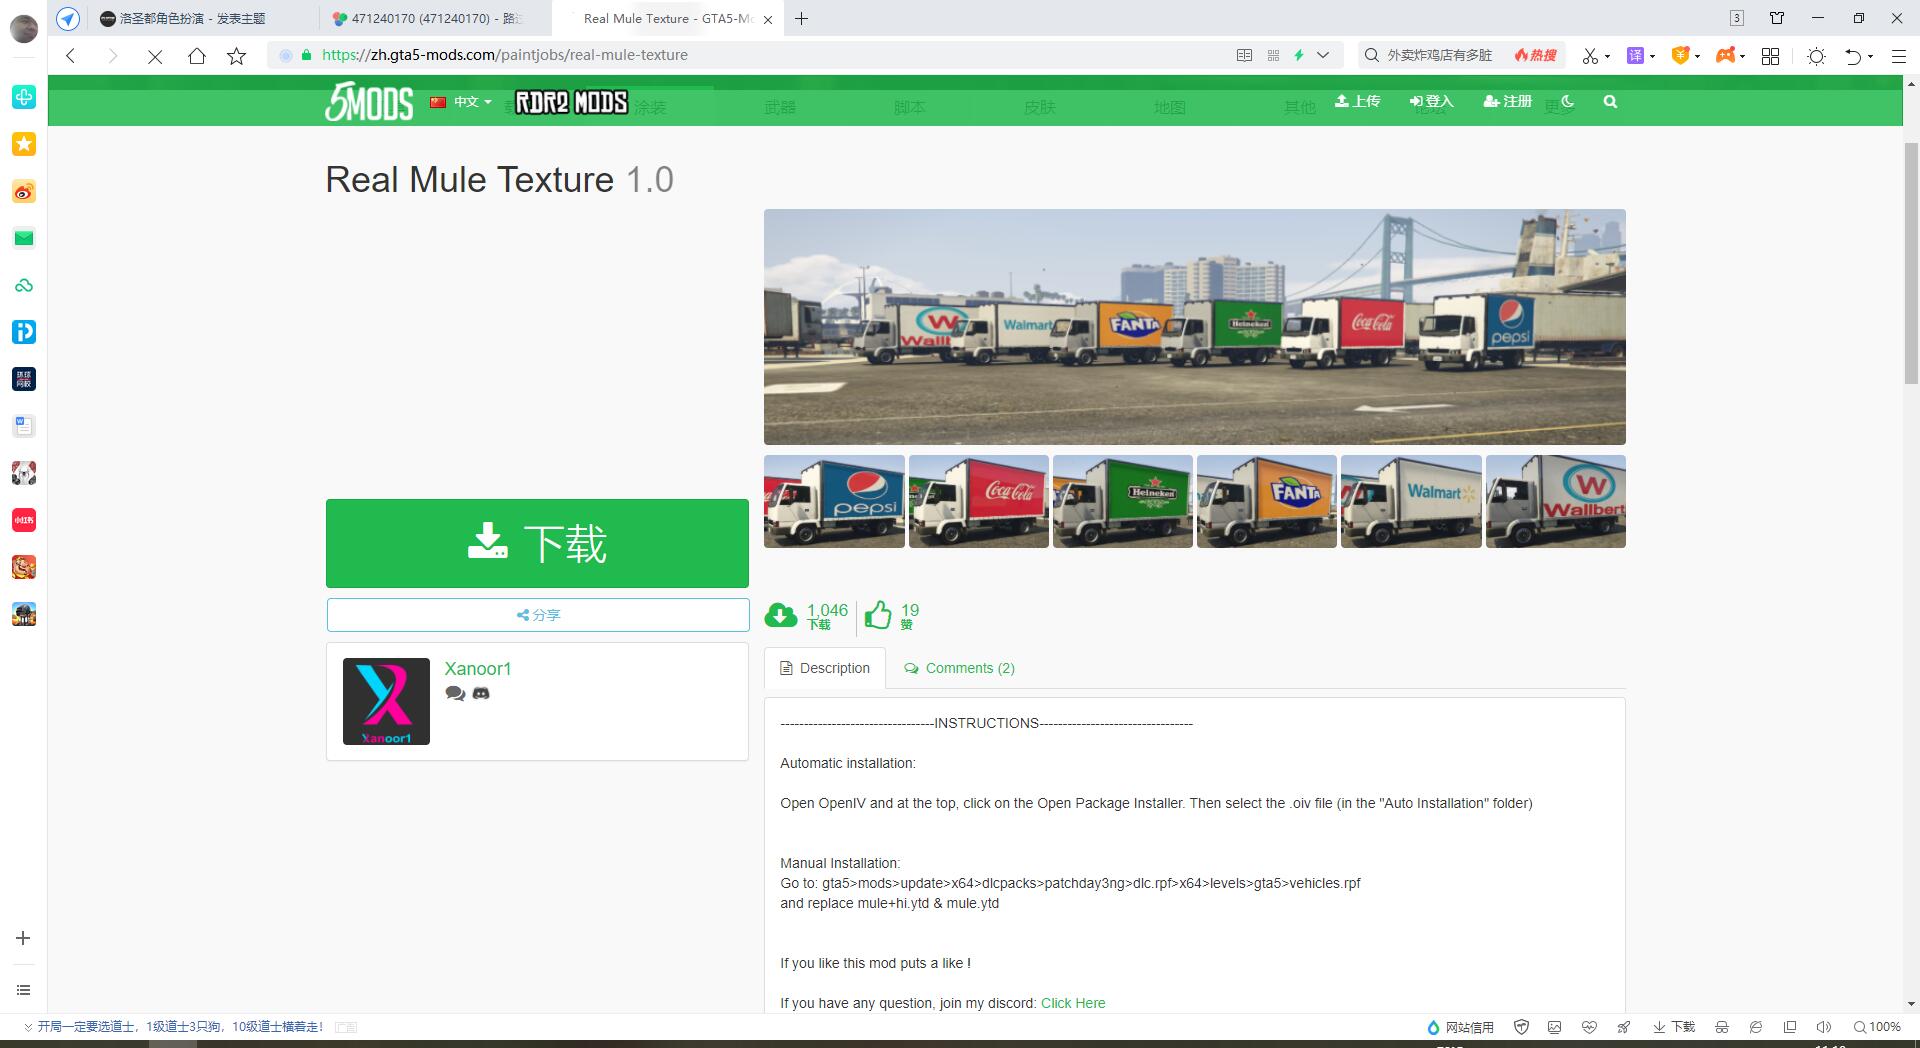Click the 登入 login menu item
The height and width of the screenshot is (1048, 1920).
[1431, 101]
